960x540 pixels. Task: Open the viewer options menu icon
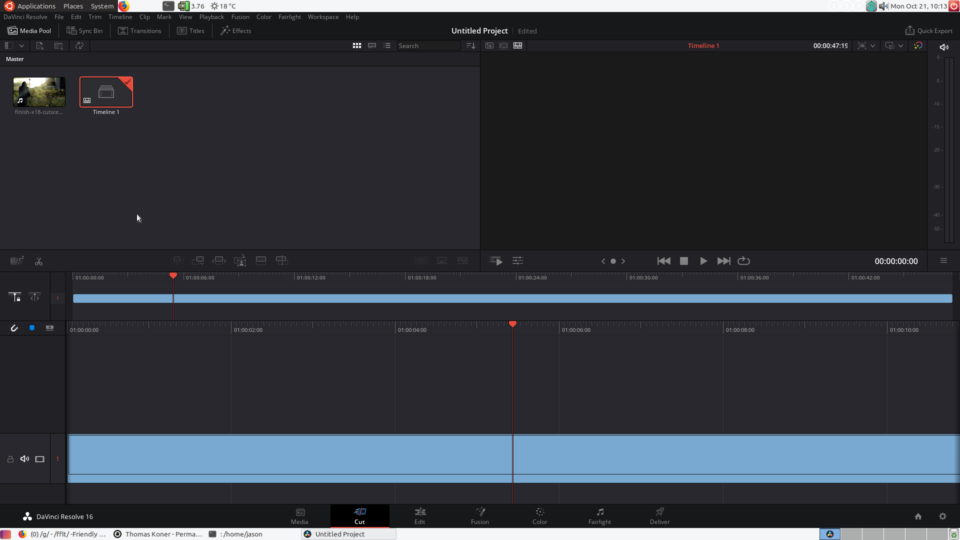coord(943,261)
